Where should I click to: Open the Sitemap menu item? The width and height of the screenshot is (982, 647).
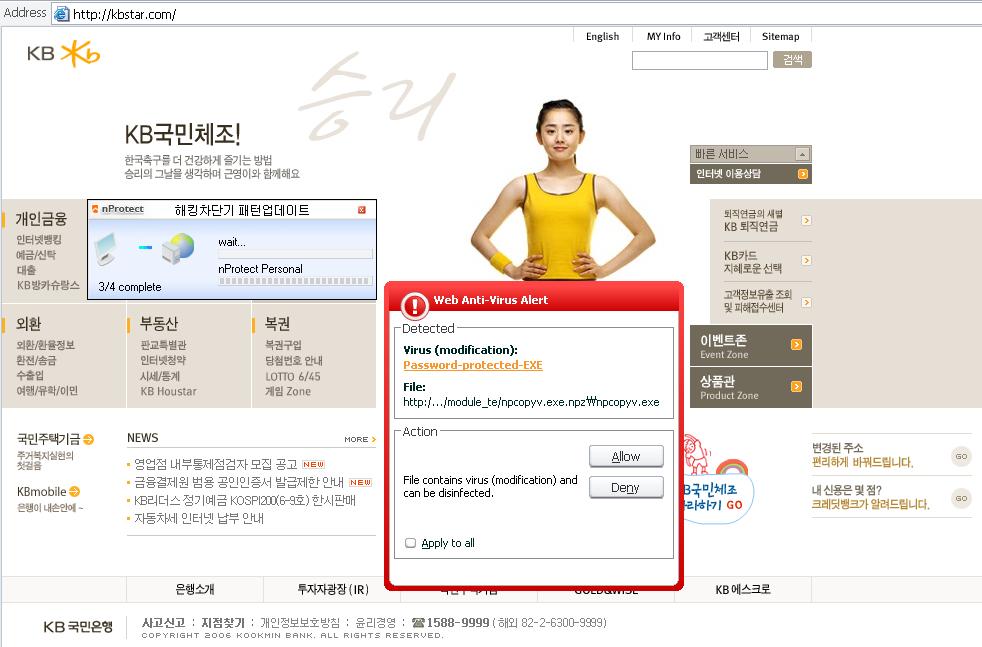coord(780,36)
